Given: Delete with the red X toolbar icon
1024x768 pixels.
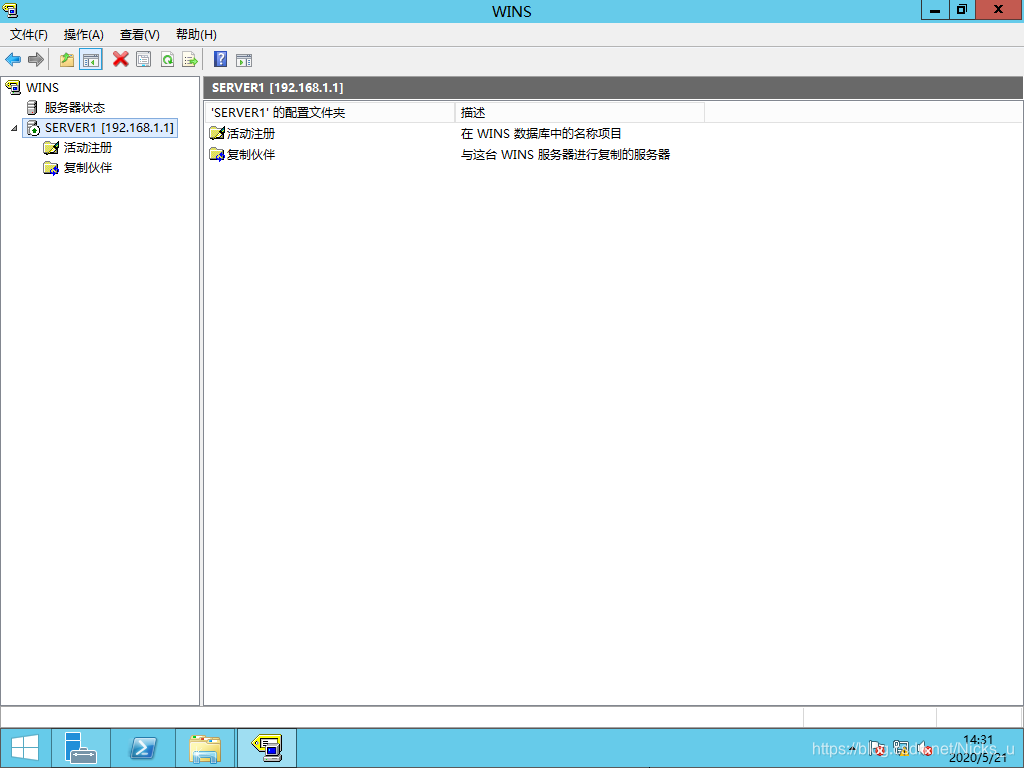Looking at the screenshot, I should 120,59.
